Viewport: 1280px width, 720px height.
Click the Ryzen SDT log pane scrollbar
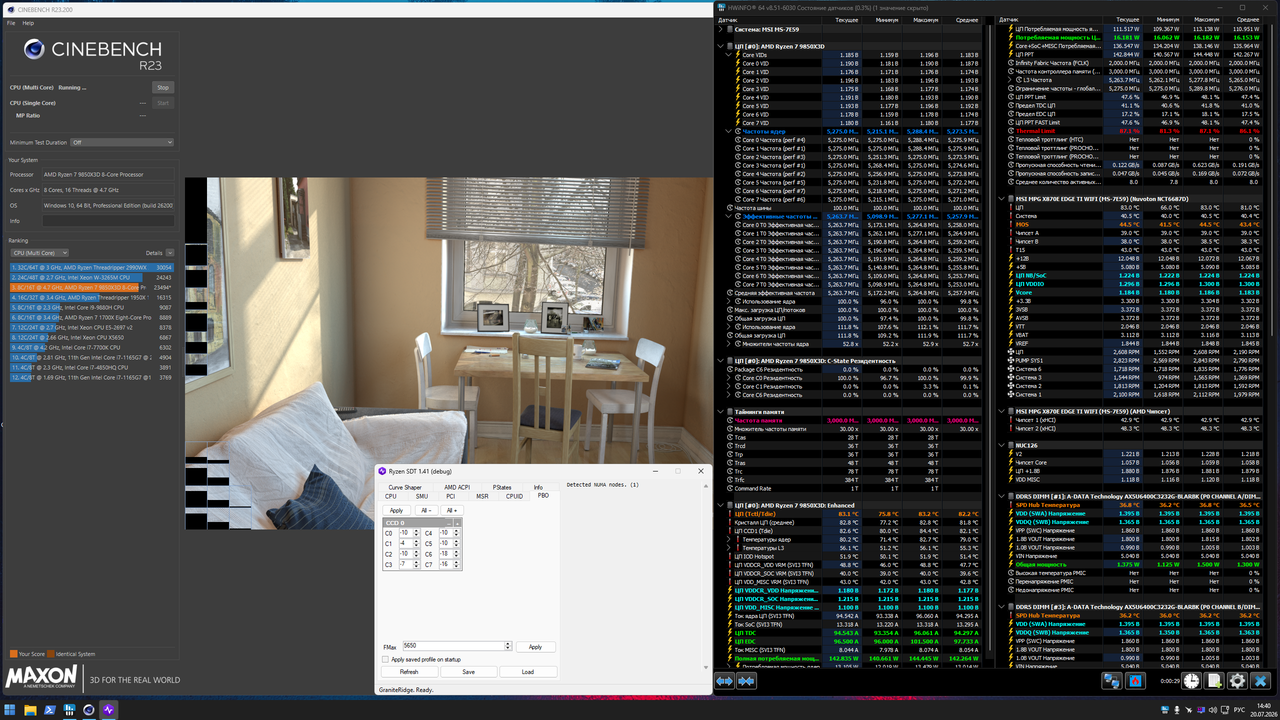coord(704,578)
